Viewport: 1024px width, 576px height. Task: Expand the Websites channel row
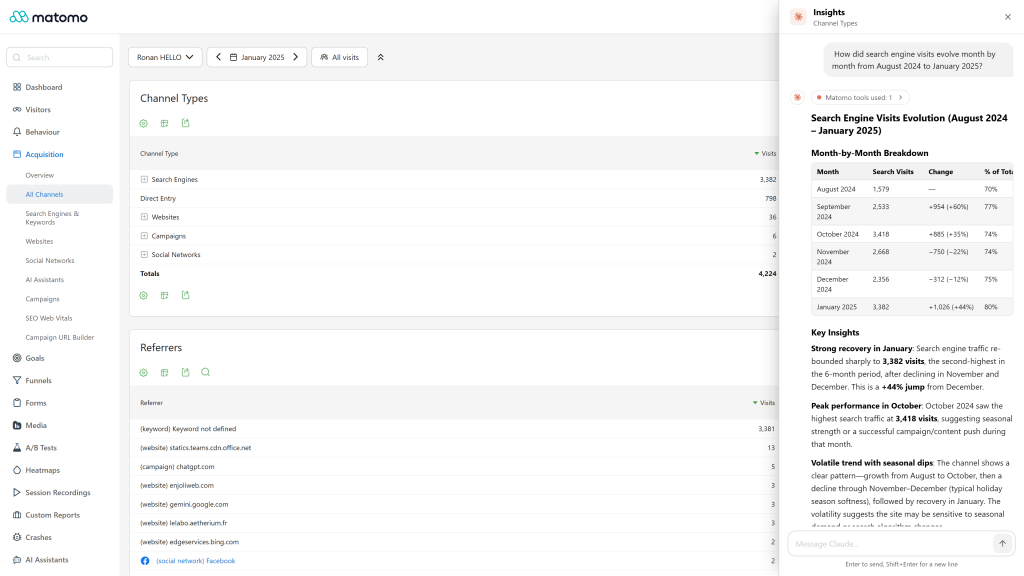click(144, 217)
